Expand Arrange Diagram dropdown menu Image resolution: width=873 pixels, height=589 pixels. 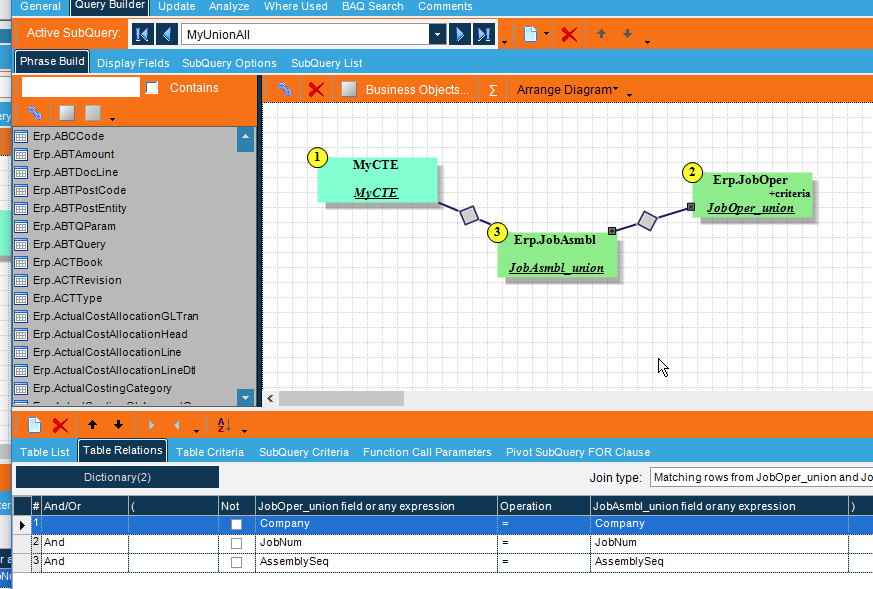[567, 90]
